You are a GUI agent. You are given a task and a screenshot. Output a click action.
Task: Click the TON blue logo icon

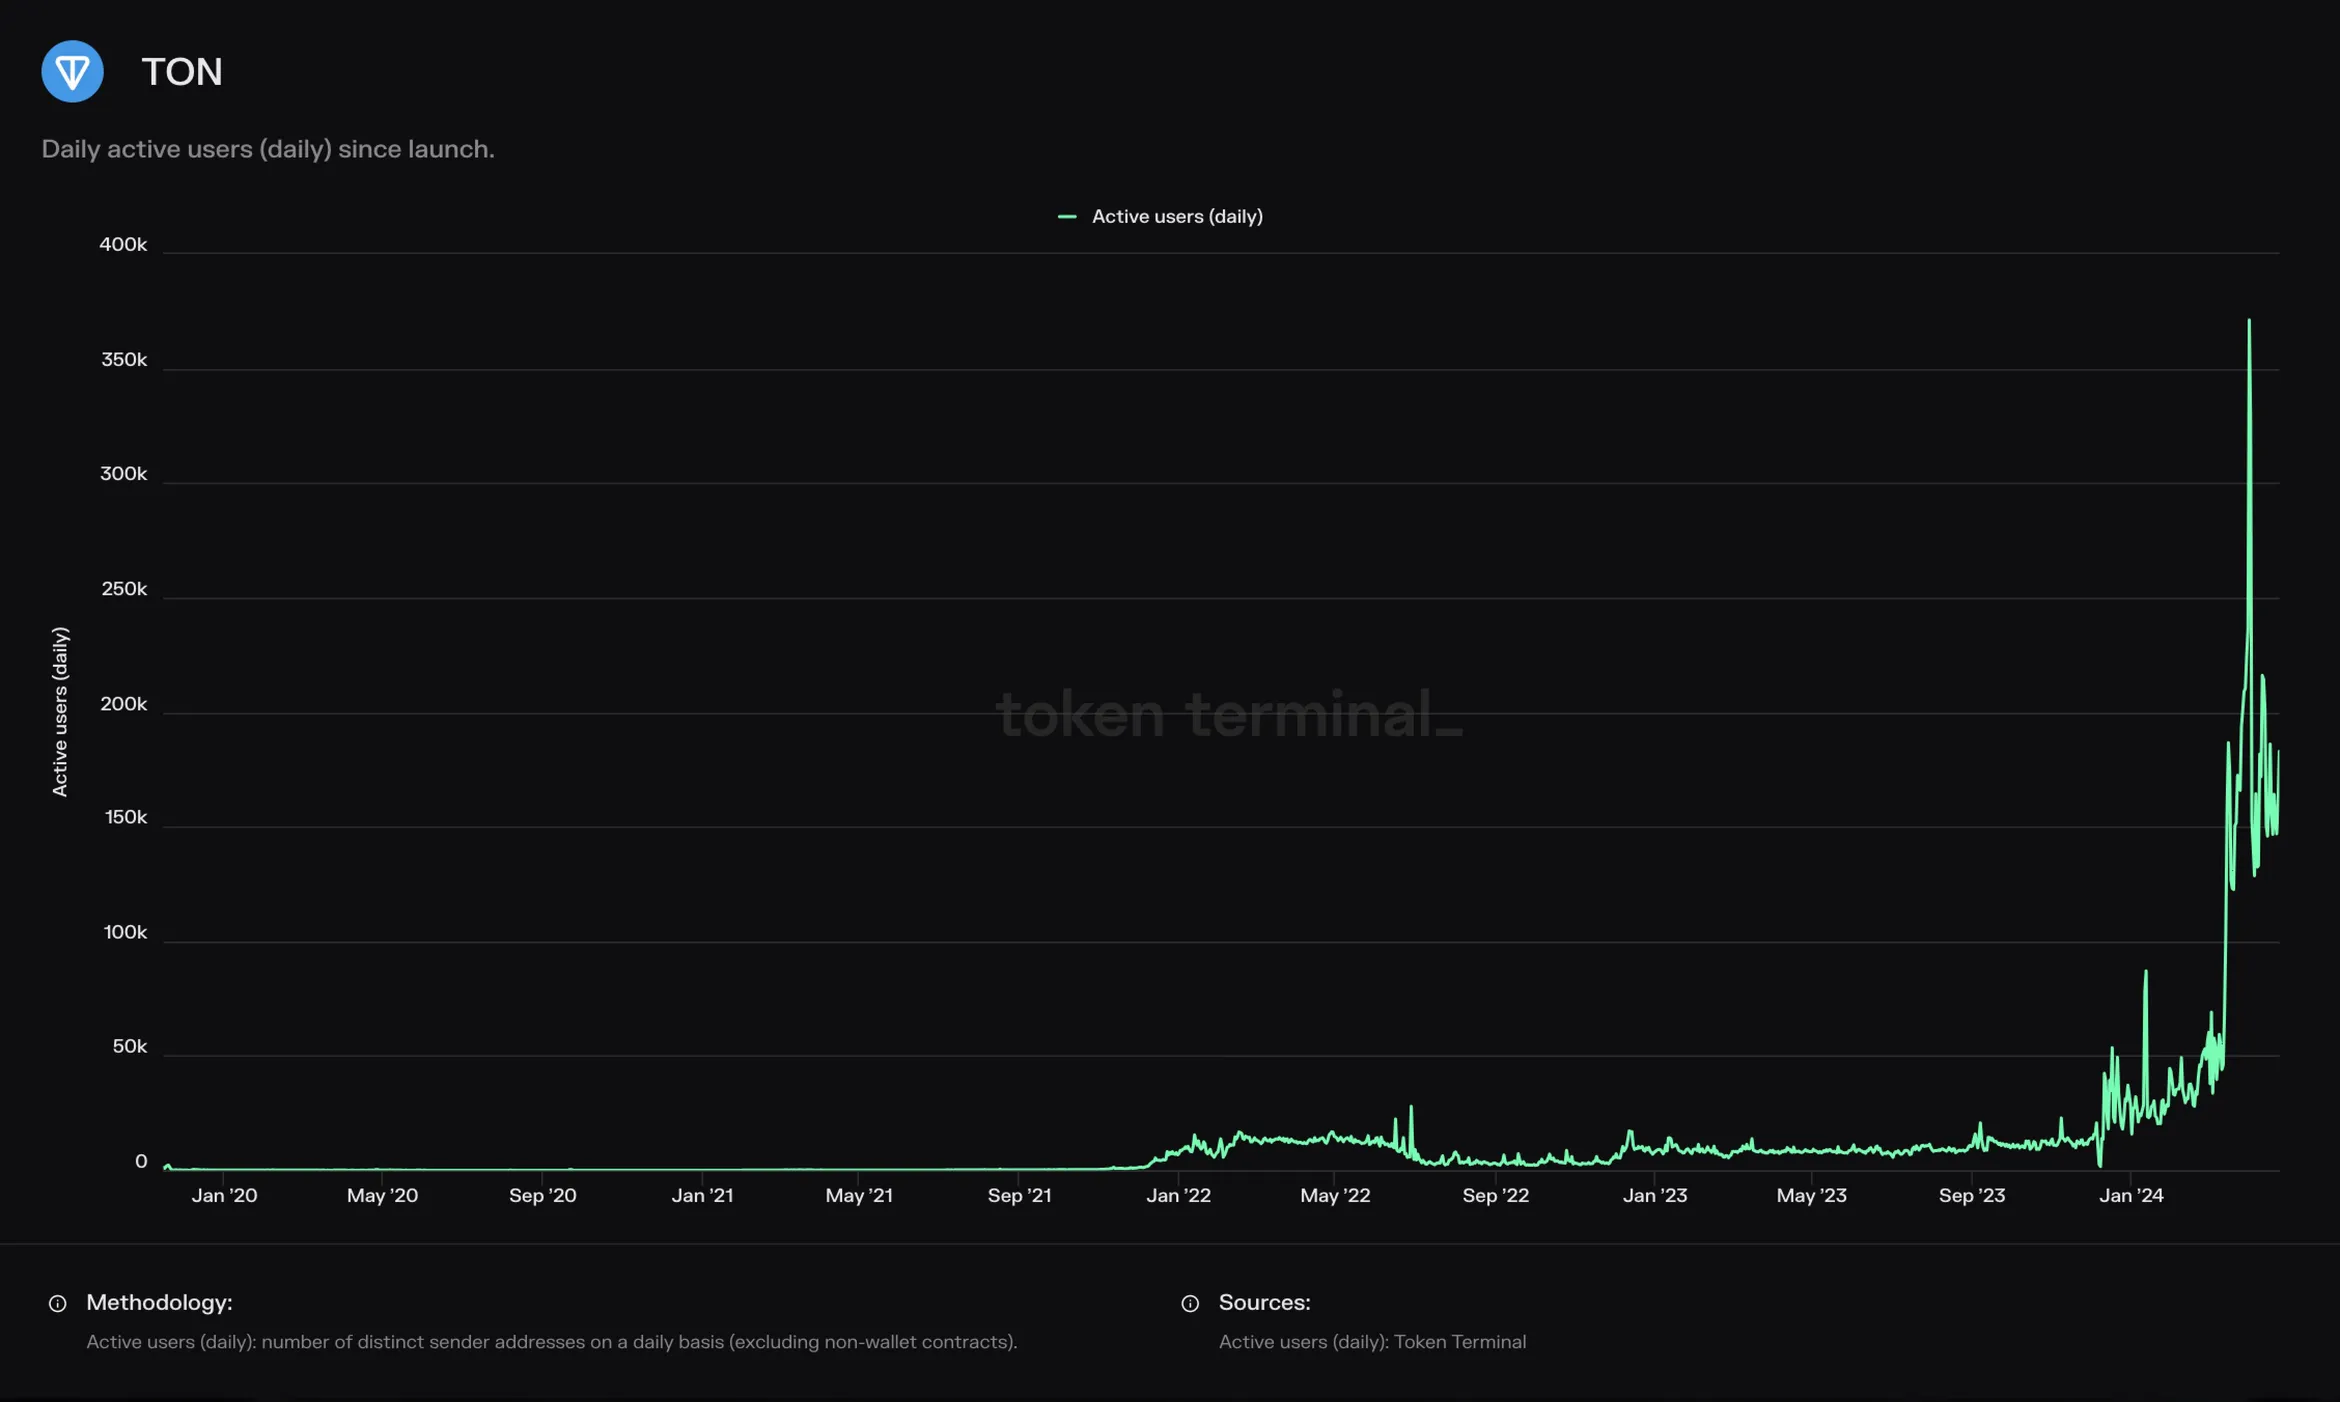[x=72, y=71]
